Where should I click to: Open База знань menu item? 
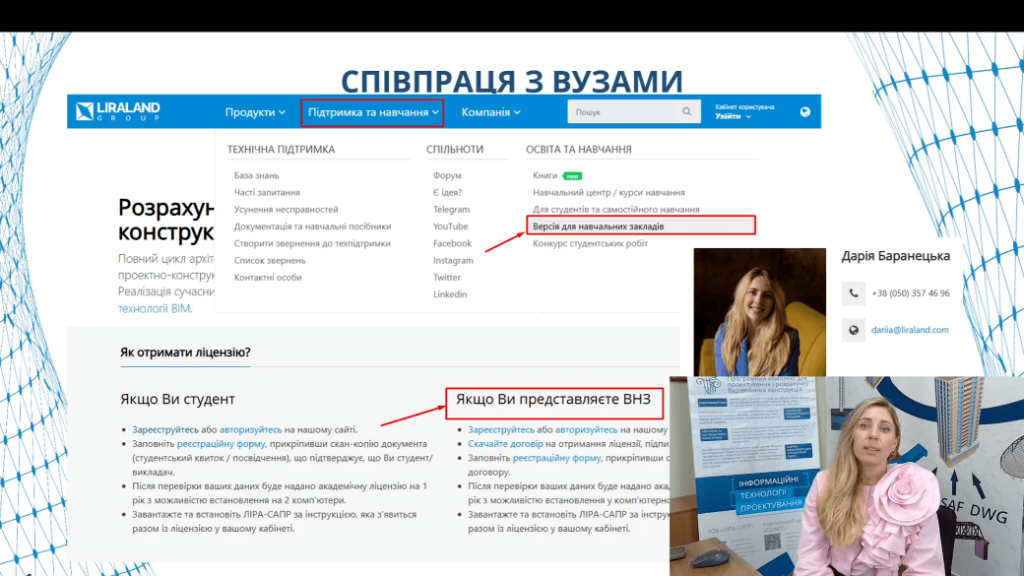(x=257, y=176)
